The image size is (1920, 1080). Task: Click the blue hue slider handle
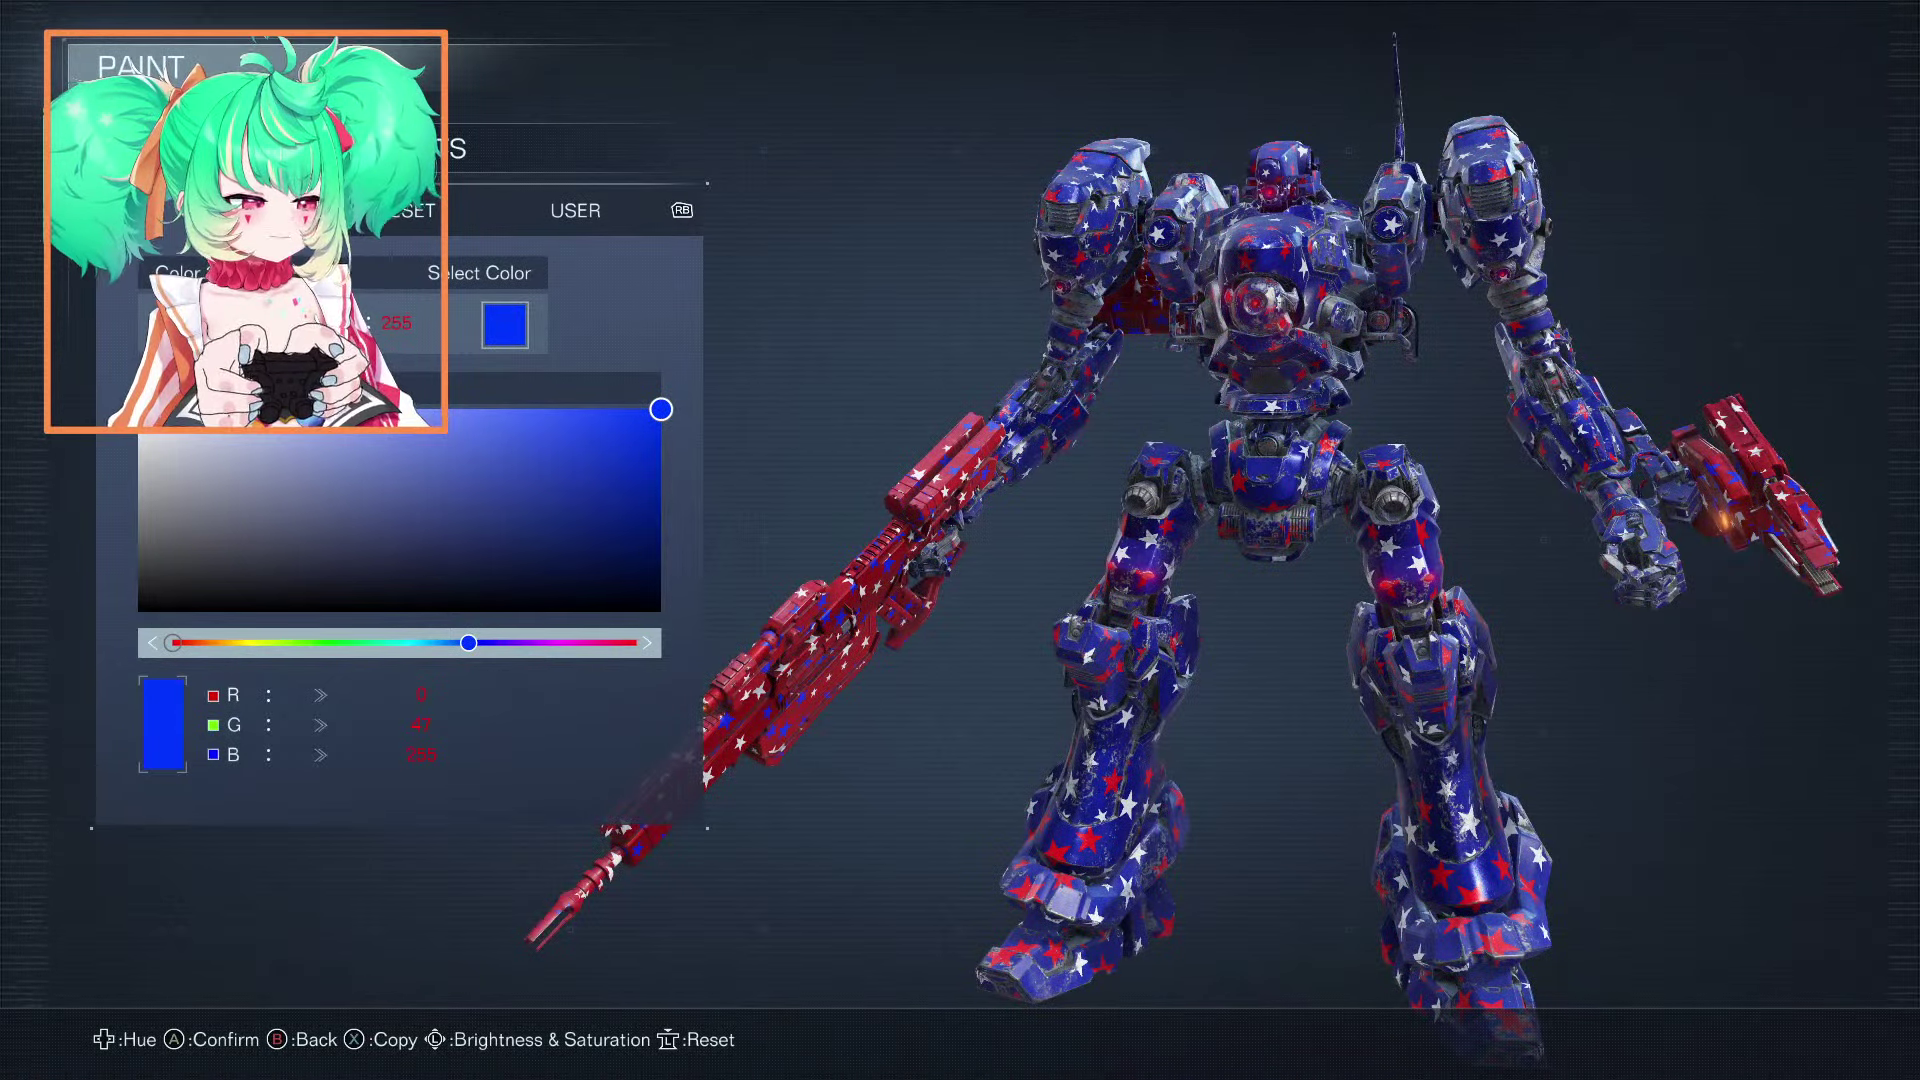[469, 643]
